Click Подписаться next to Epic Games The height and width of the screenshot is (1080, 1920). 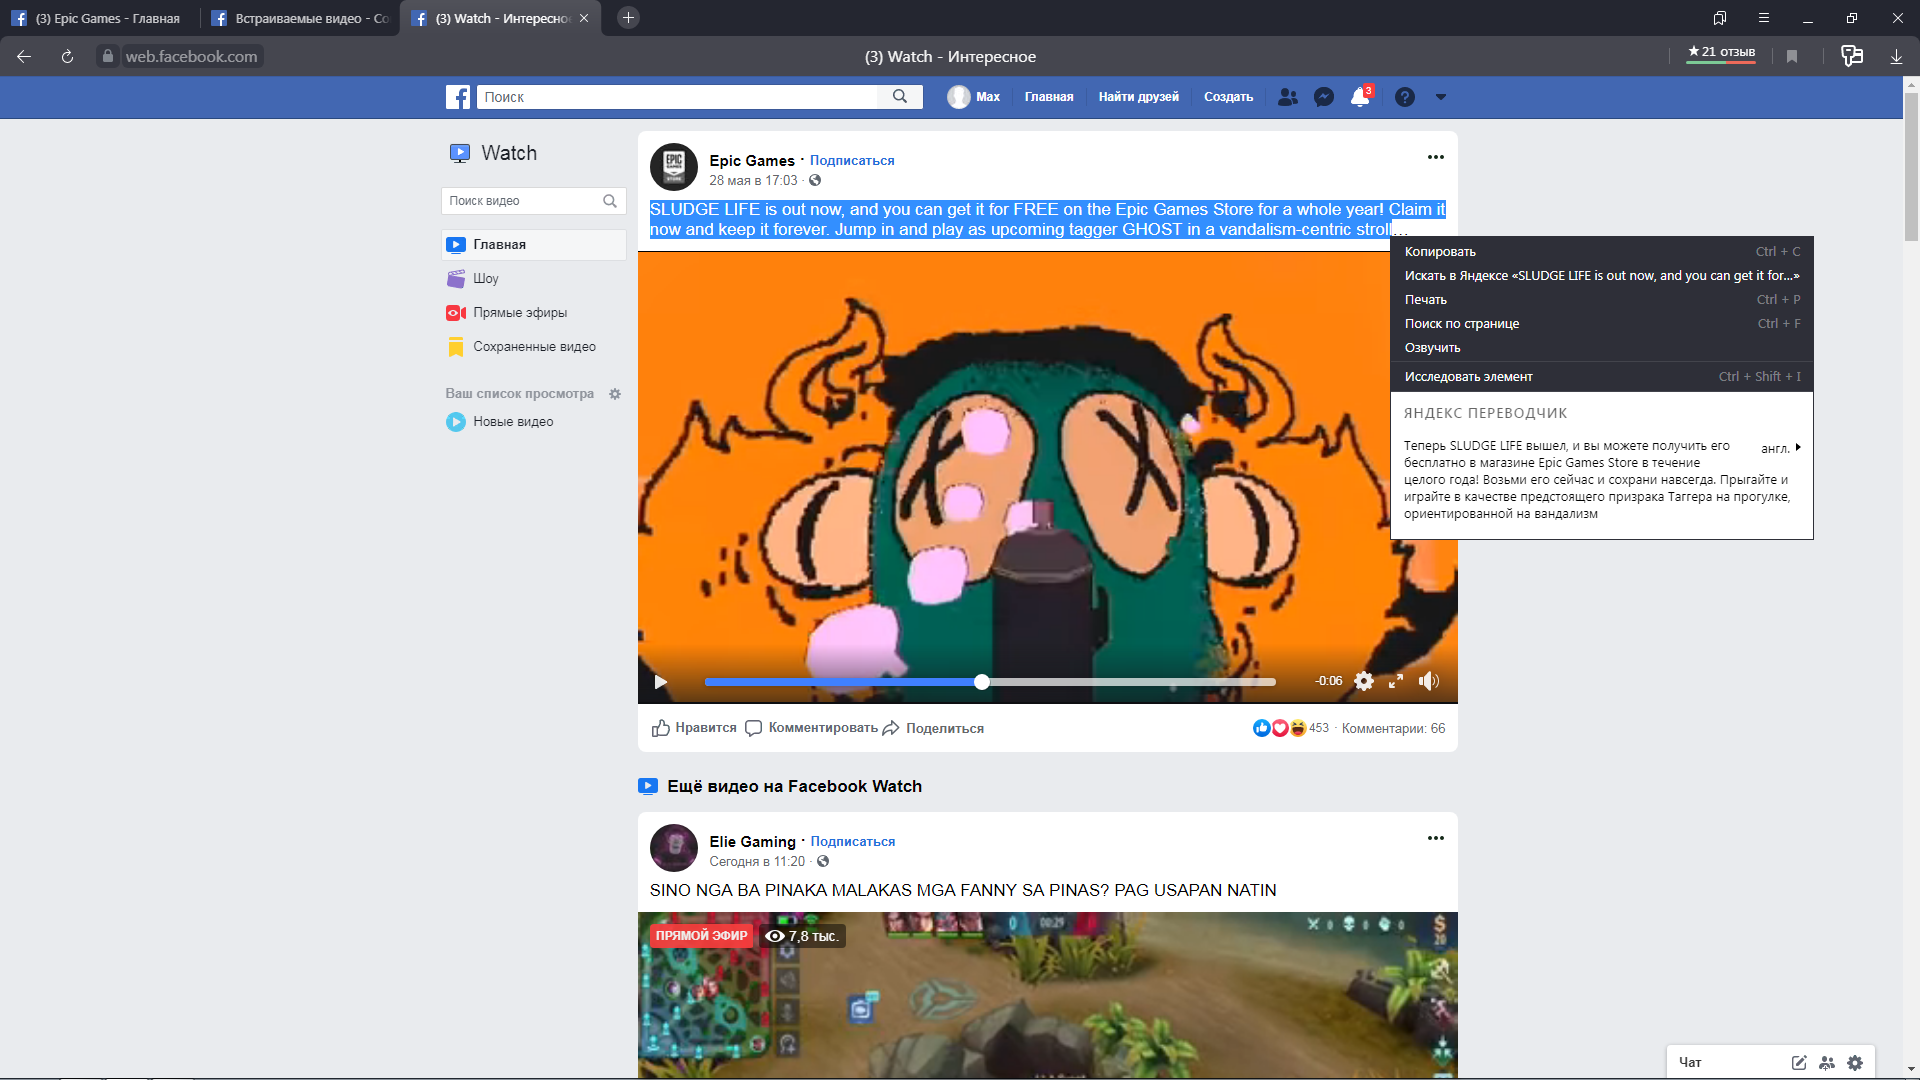coord(852,160)
